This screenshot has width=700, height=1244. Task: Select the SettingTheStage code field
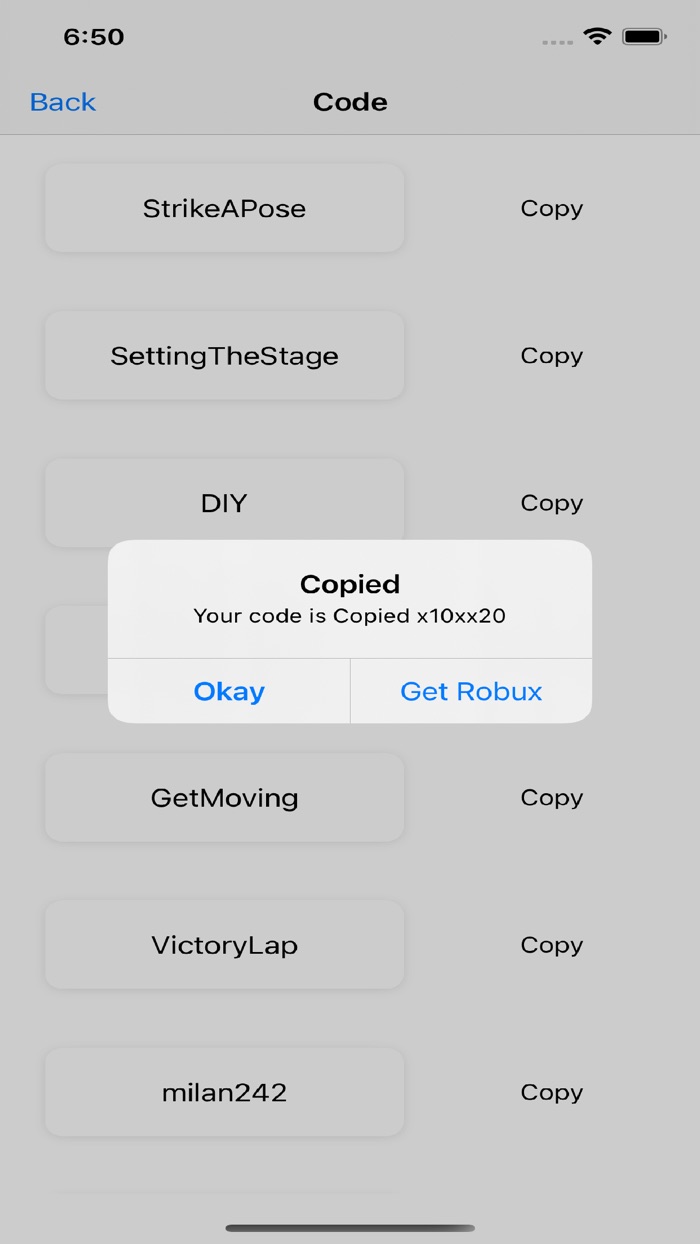click(224, 355)
